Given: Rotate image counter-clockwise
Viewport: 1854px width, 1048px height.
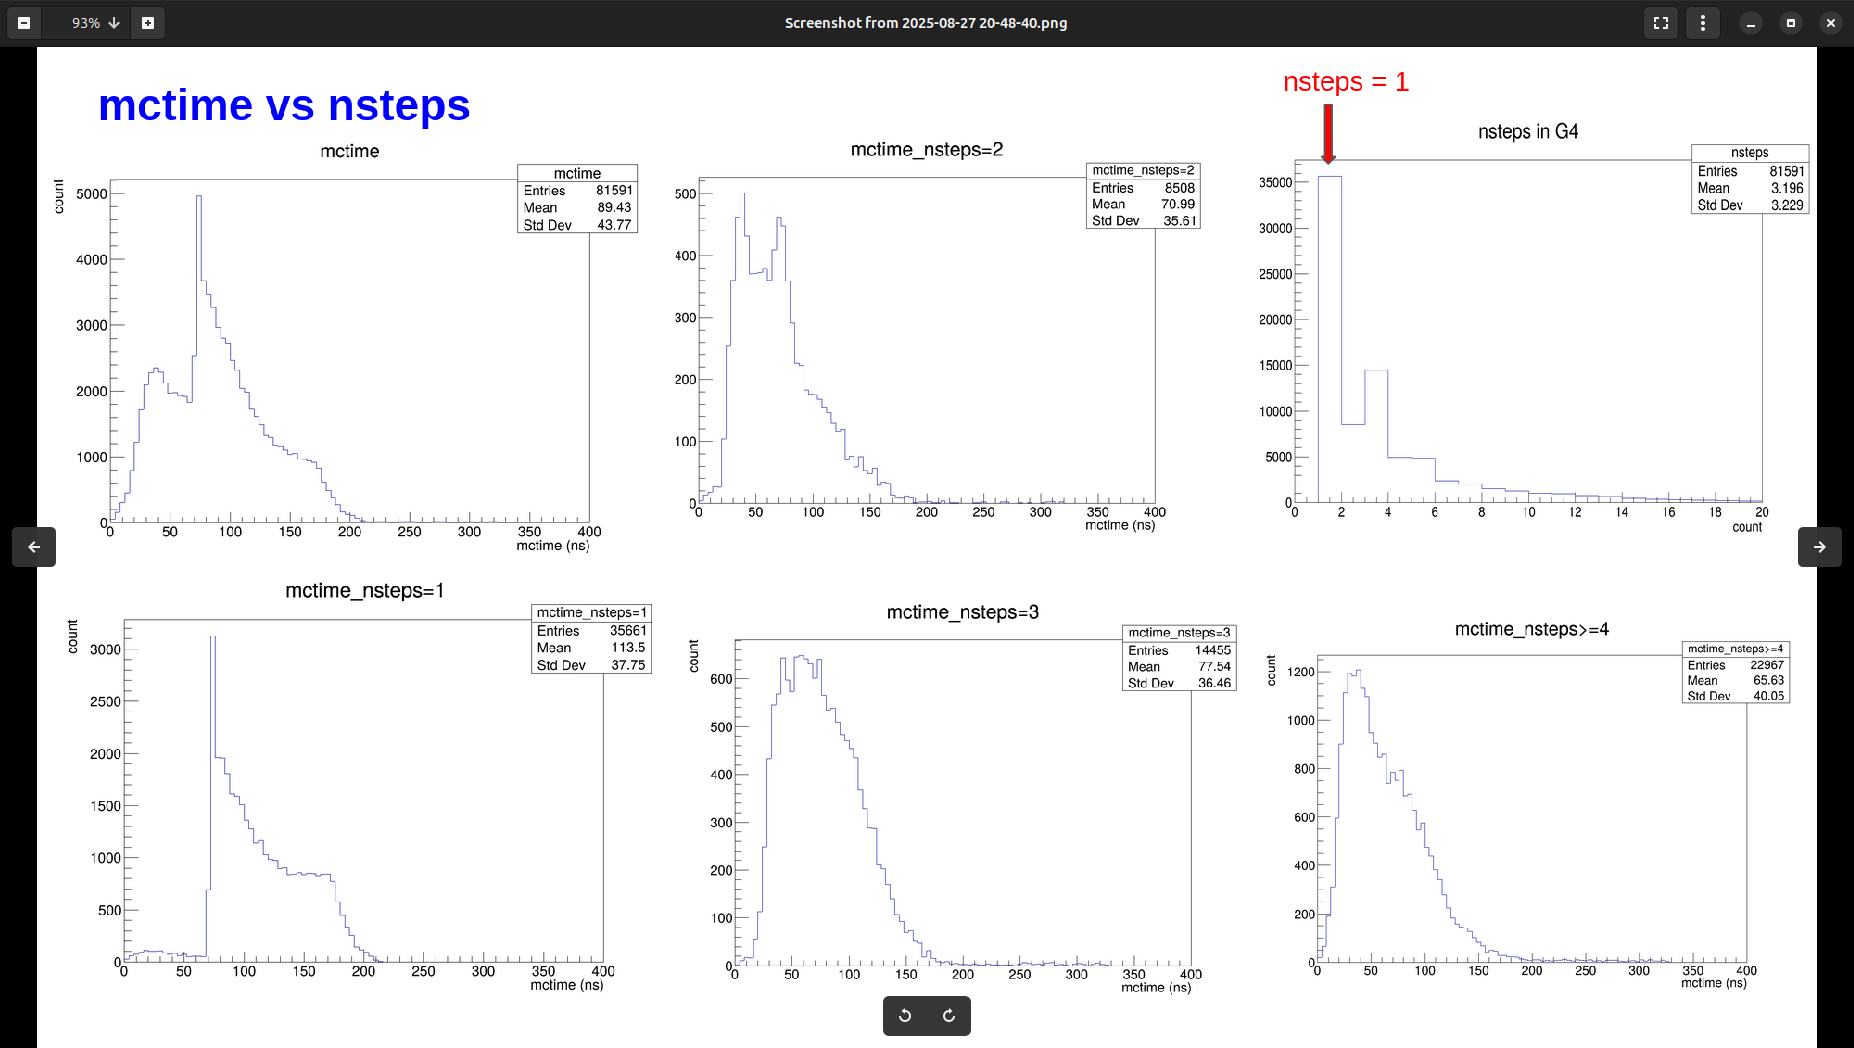Looking at the screenshot, I should coord(905,1016).
